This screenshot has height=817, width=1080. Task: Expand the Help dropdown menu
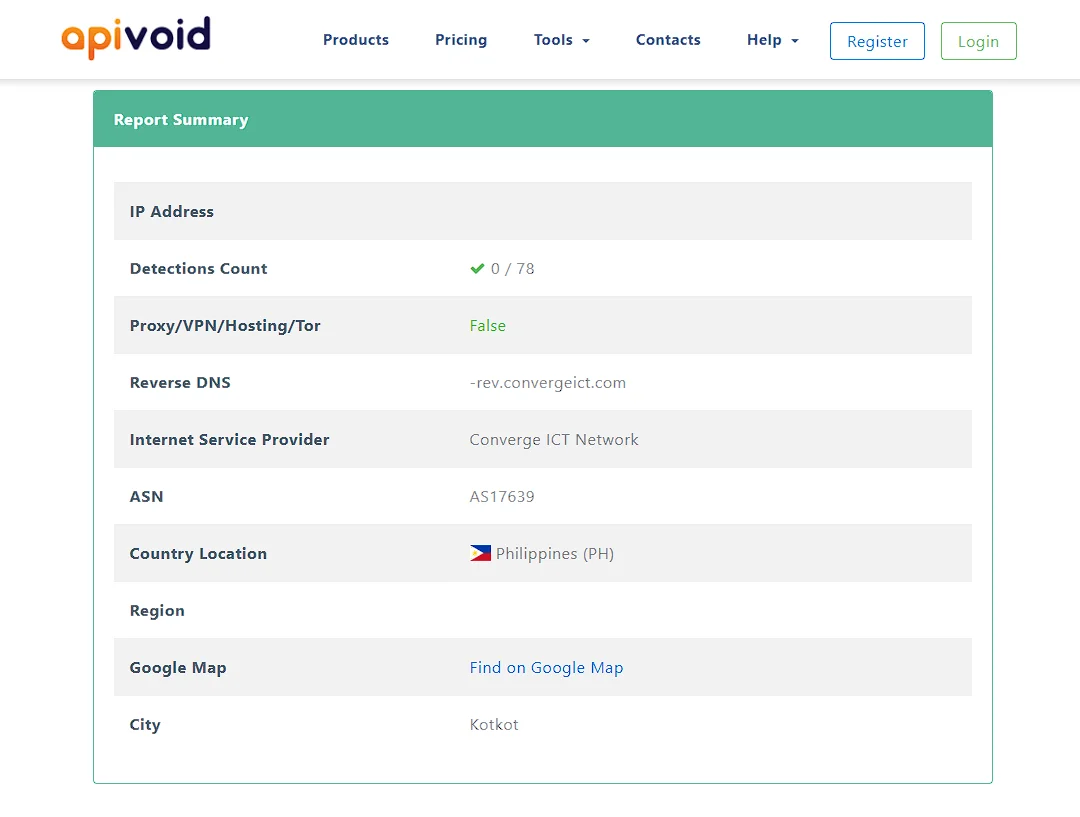click(773, 40)
